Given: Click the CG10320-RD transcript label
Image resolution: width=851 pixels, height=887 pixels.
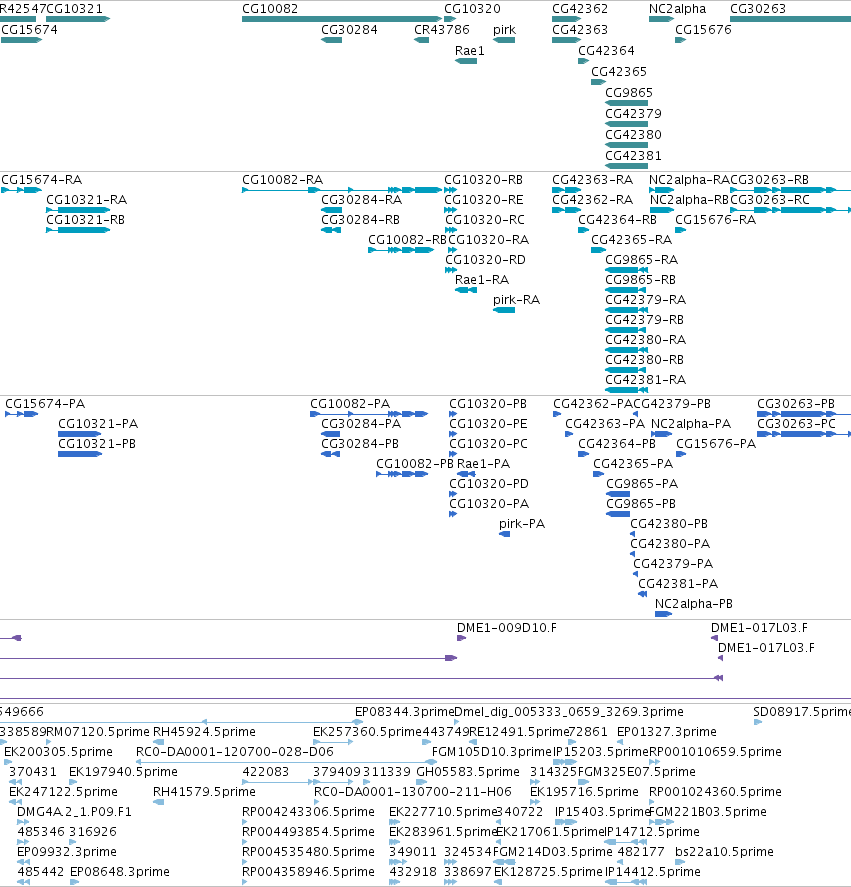Looking at the screenshot, I should coord(485,260).
